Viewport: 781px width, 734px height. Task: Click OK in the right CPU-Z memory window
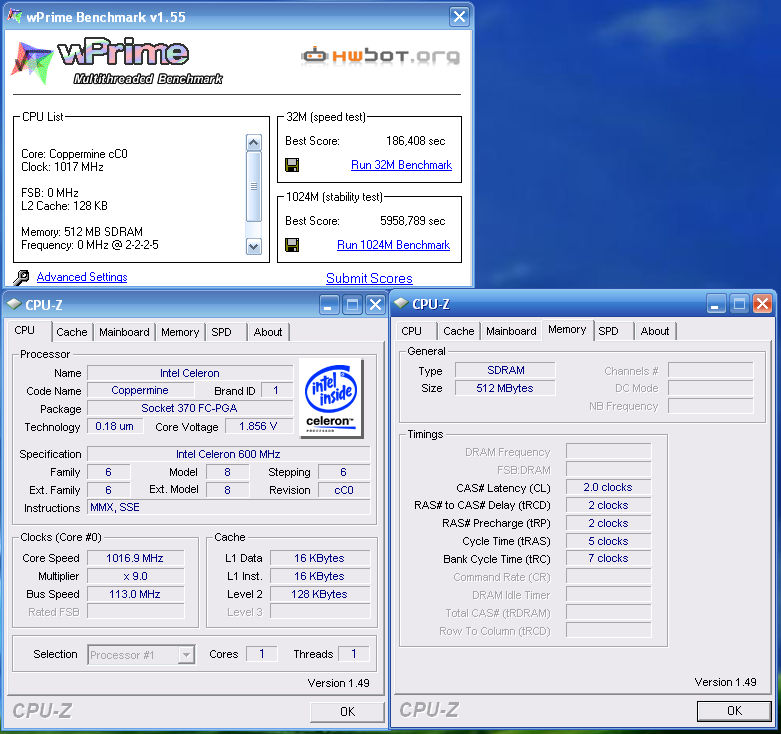[x=734, y=711]
